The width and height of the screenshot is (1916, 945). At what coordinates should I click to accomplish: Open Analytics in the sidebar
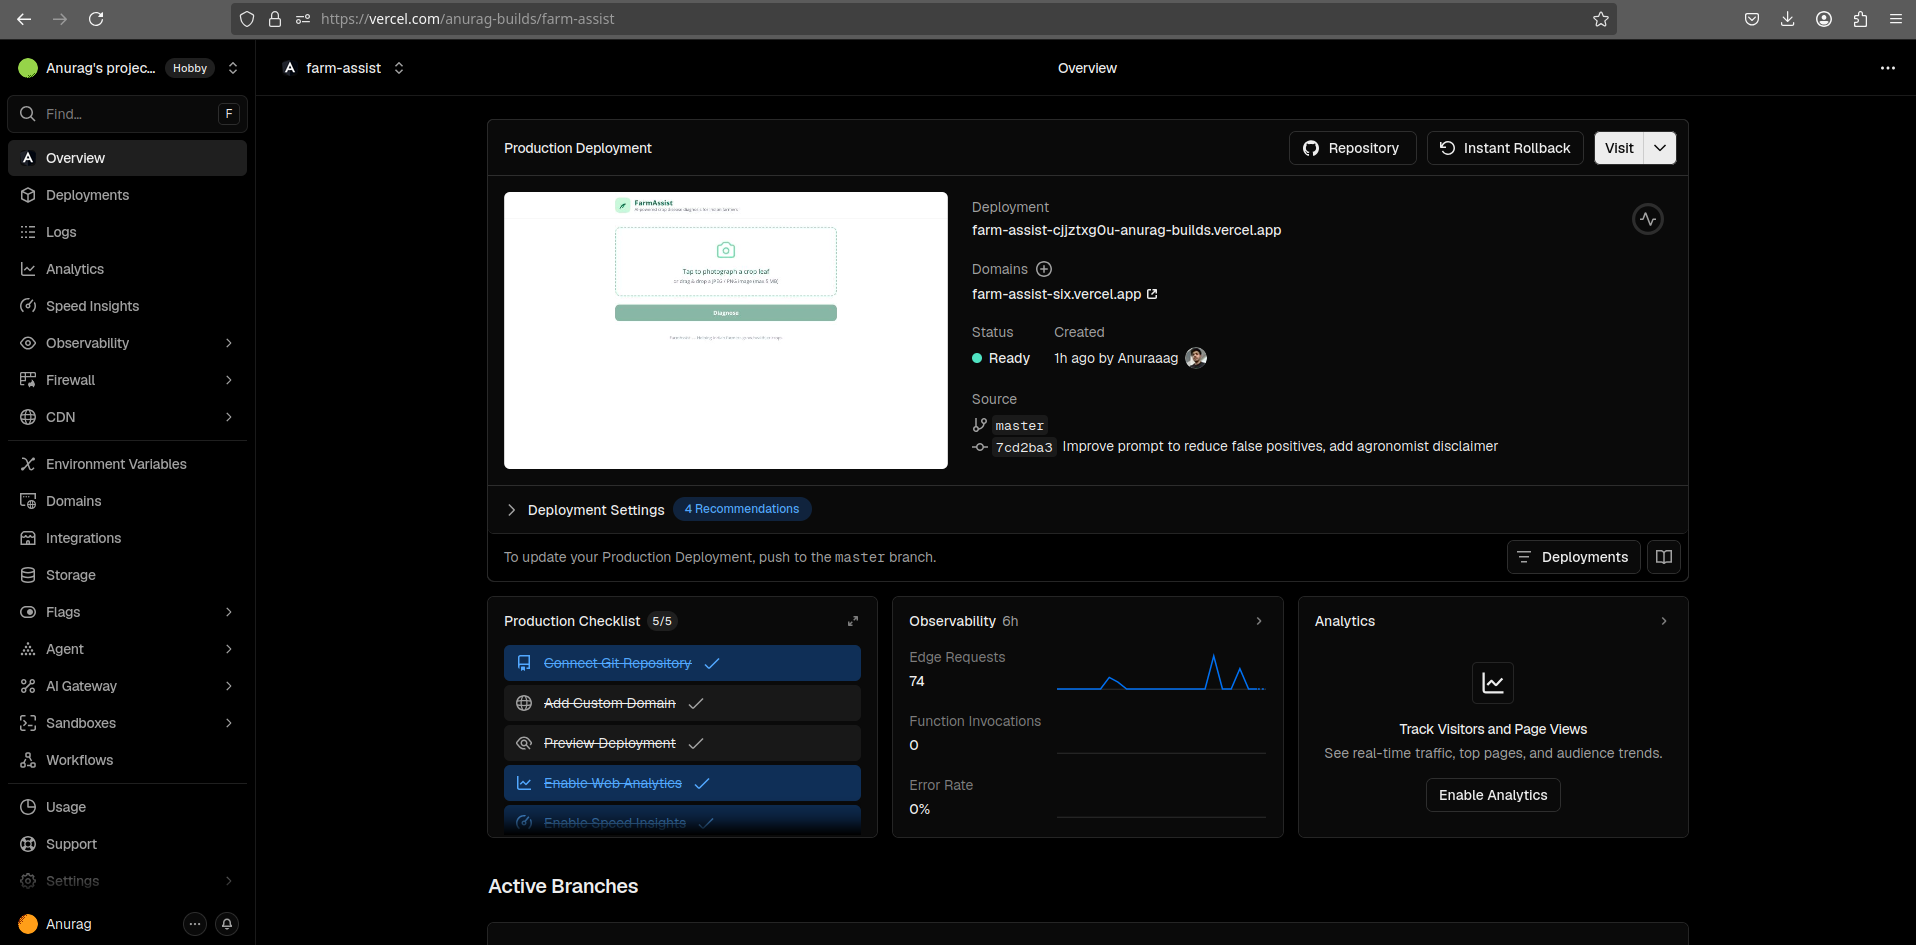[x=127, y=269]
